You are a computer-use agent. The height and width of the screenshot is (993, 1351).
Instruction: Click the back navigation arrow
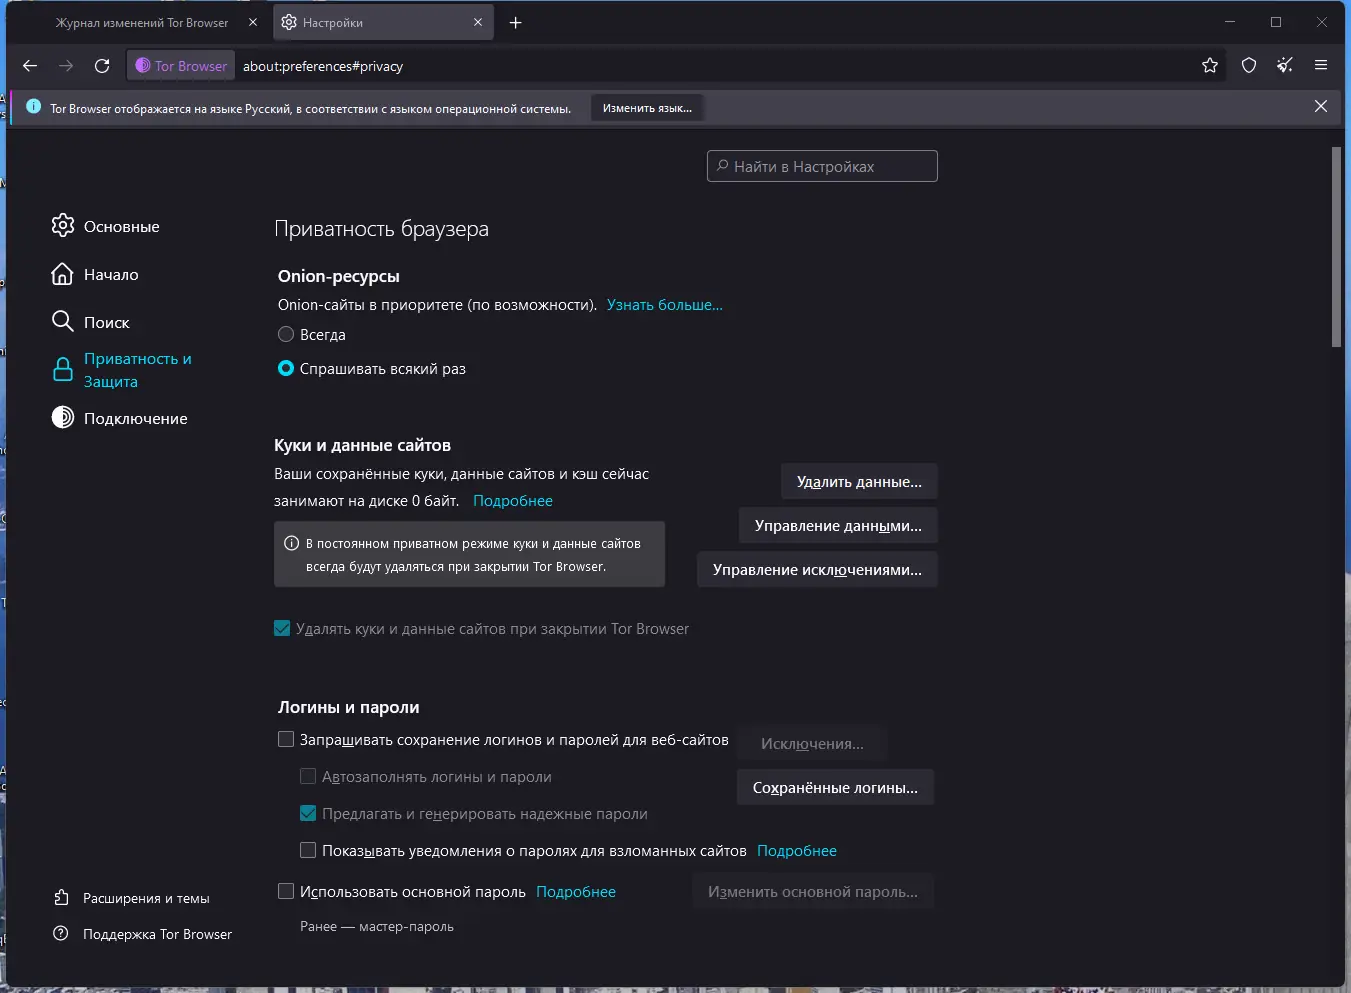[30, 66]
